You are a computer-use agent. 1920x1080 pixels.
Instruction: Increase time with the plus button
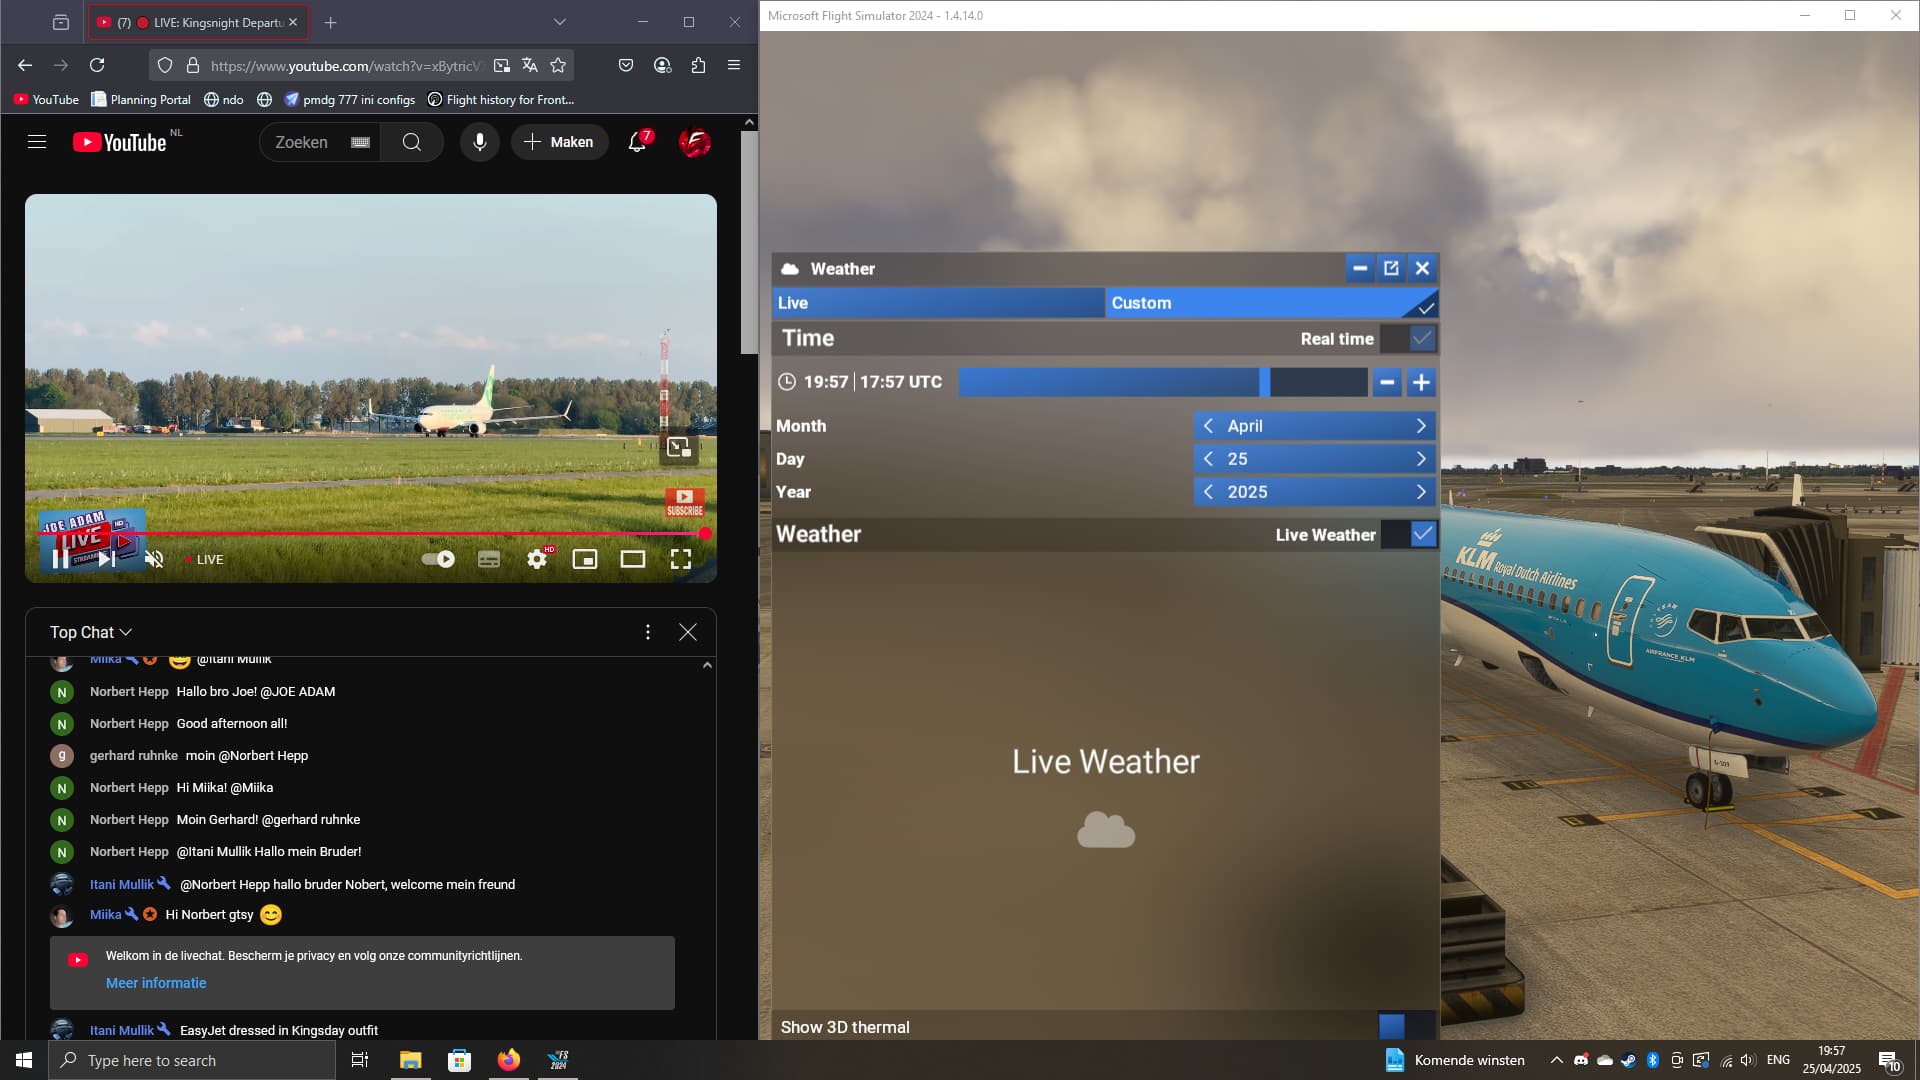tap(1421, 382)
